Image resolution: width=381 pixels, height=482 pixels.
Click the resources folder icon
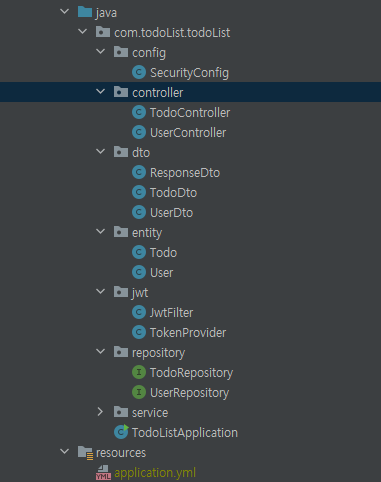85,453
